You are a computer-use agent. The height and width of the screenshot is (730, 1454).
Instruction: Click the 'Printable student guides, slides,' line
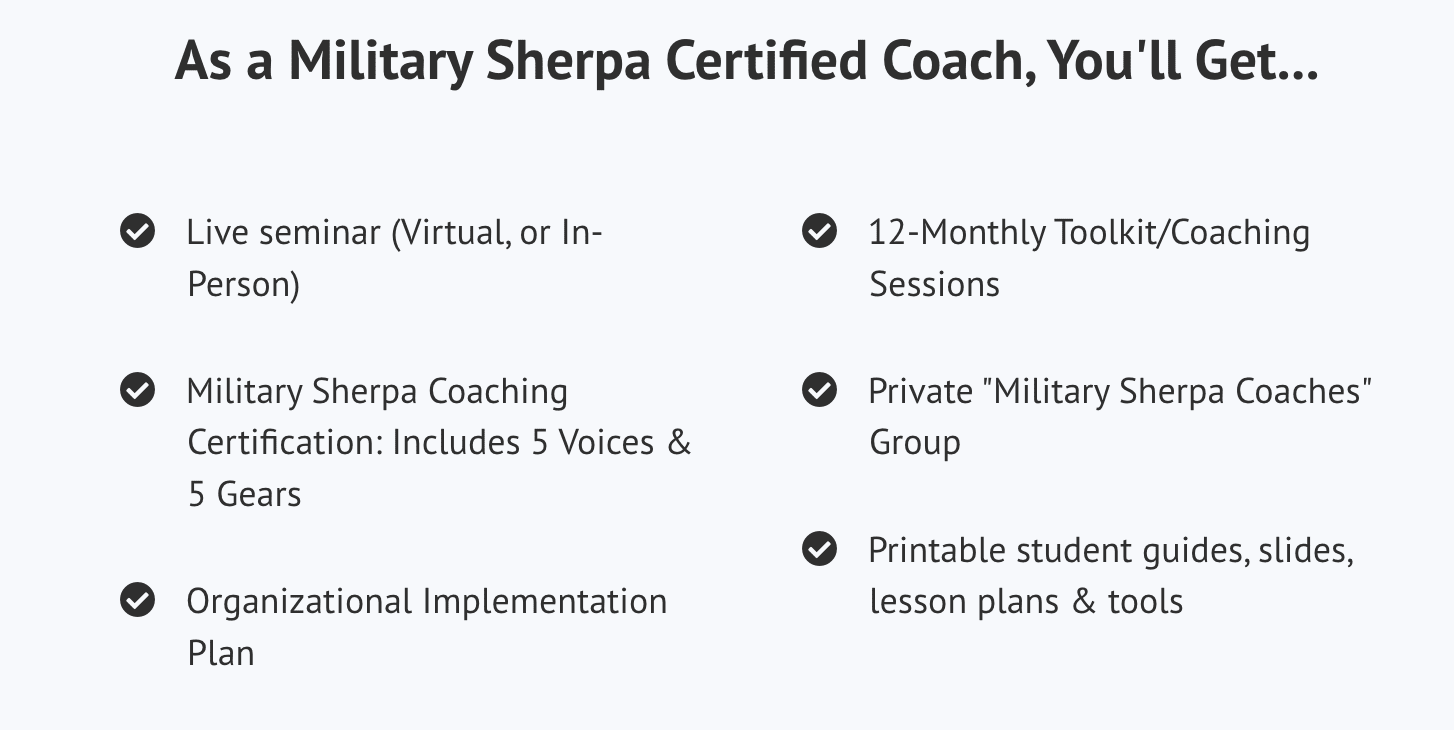point(1111,551)
